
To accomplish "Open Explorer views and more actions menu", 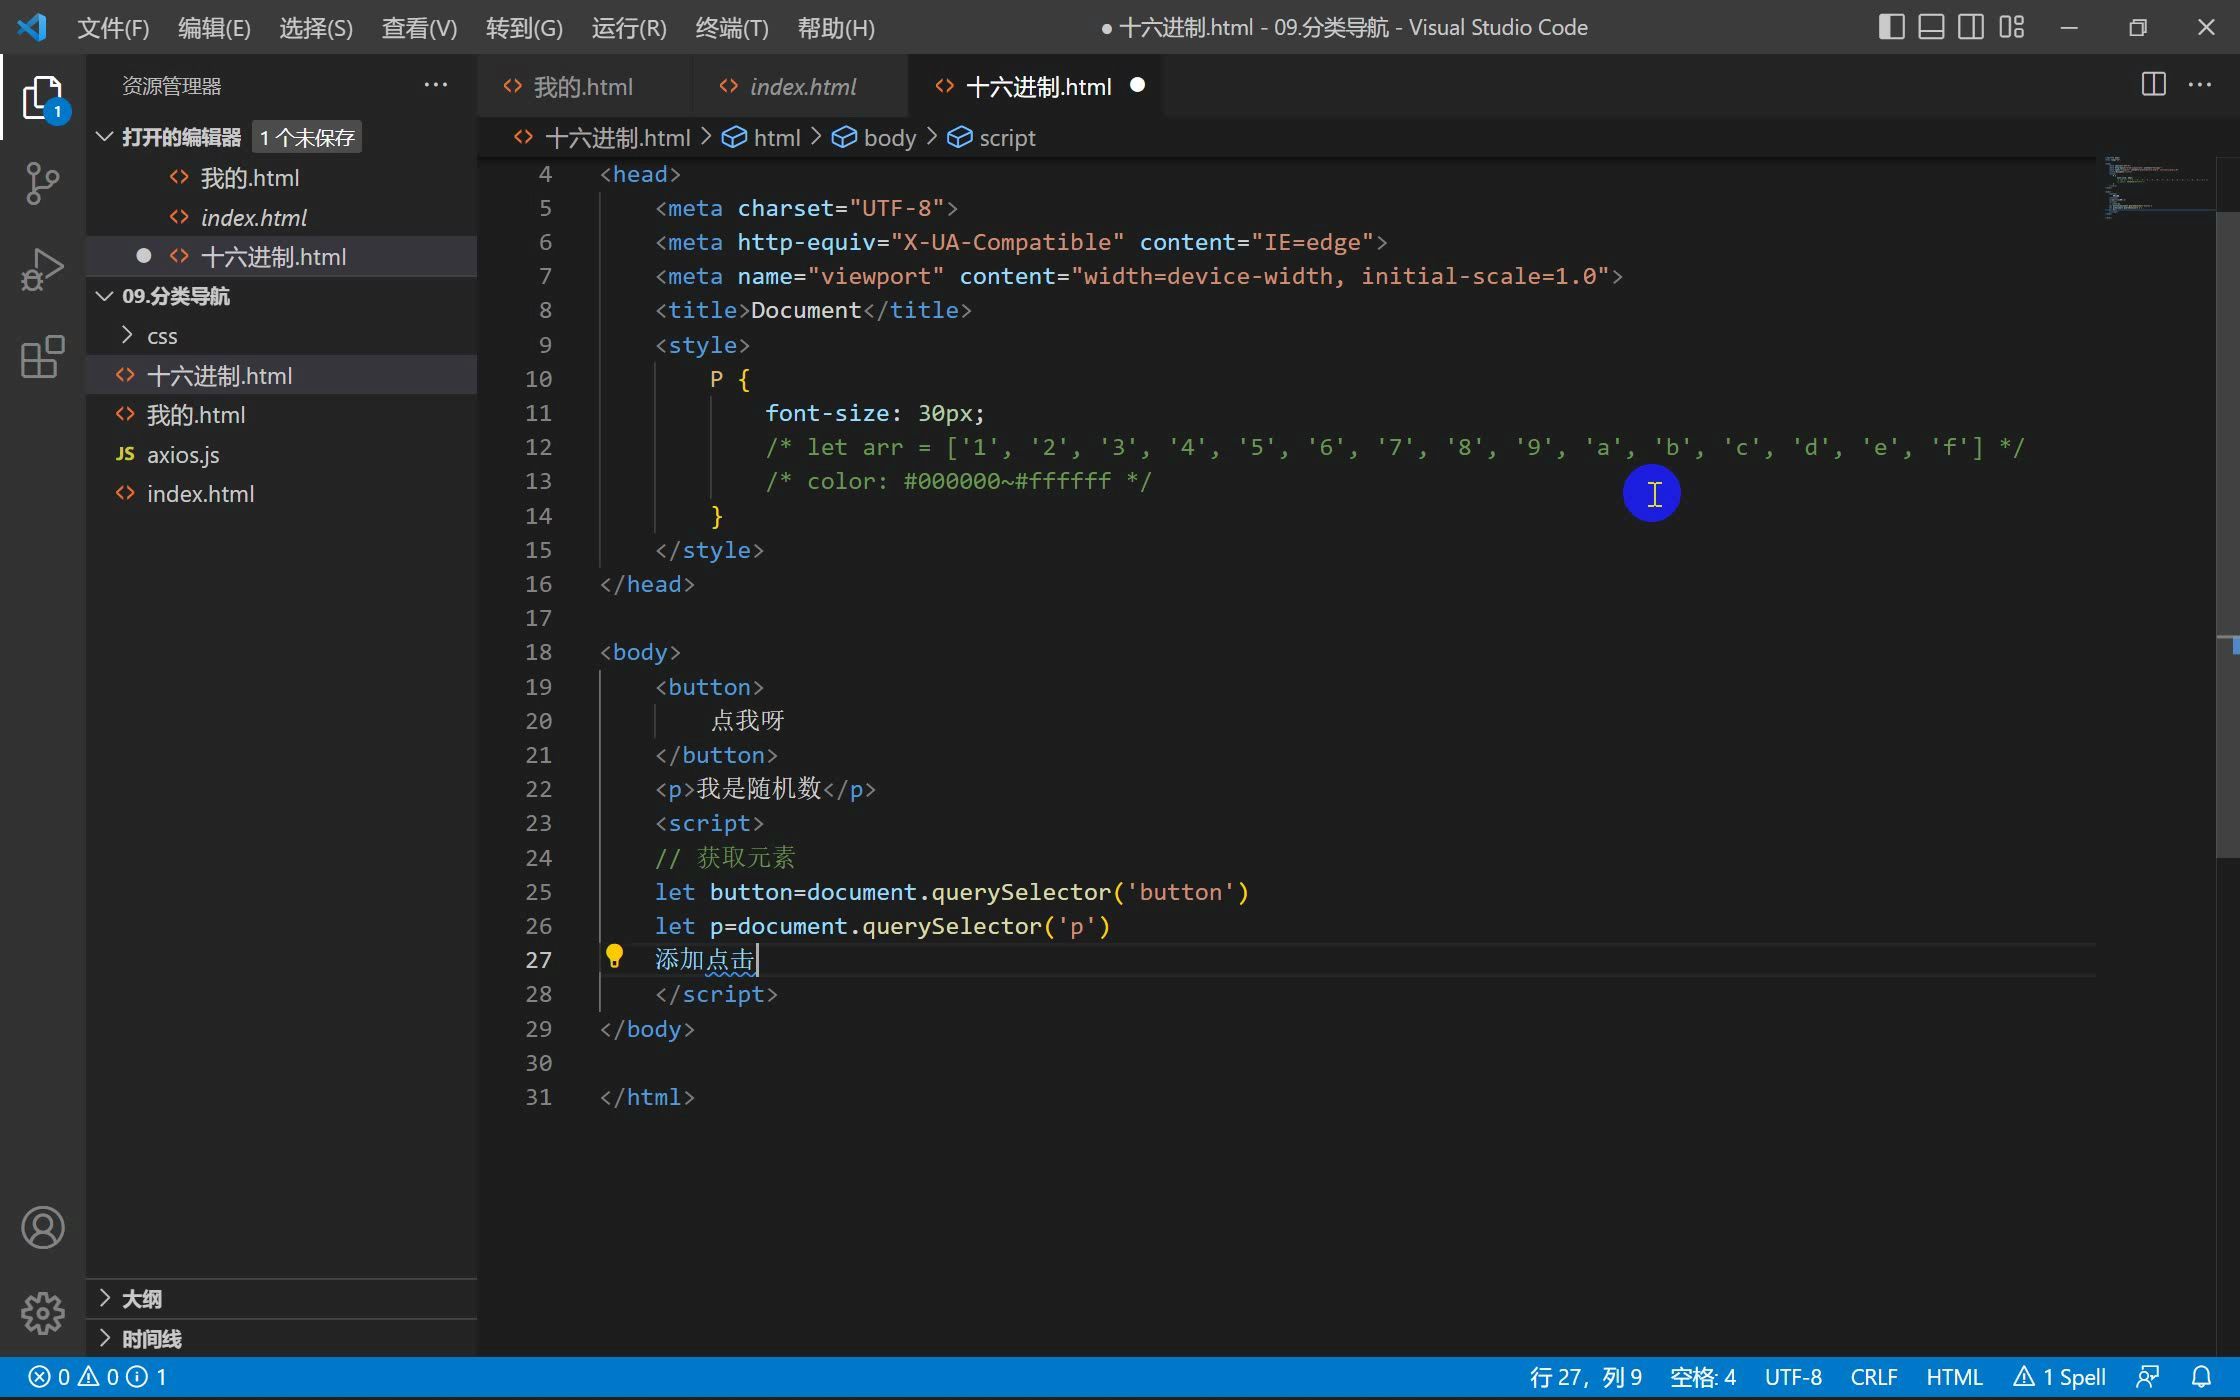I will pos(436,85).
